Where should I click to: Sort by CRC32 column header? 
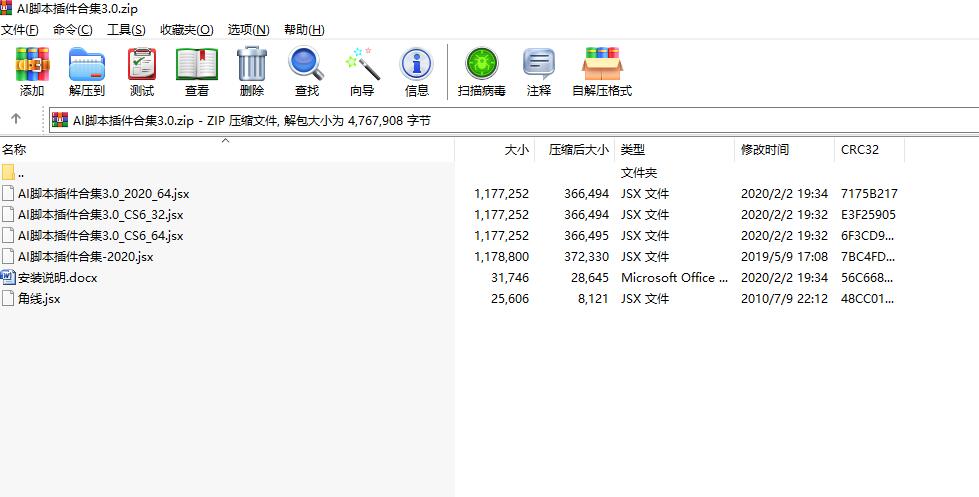860,150
